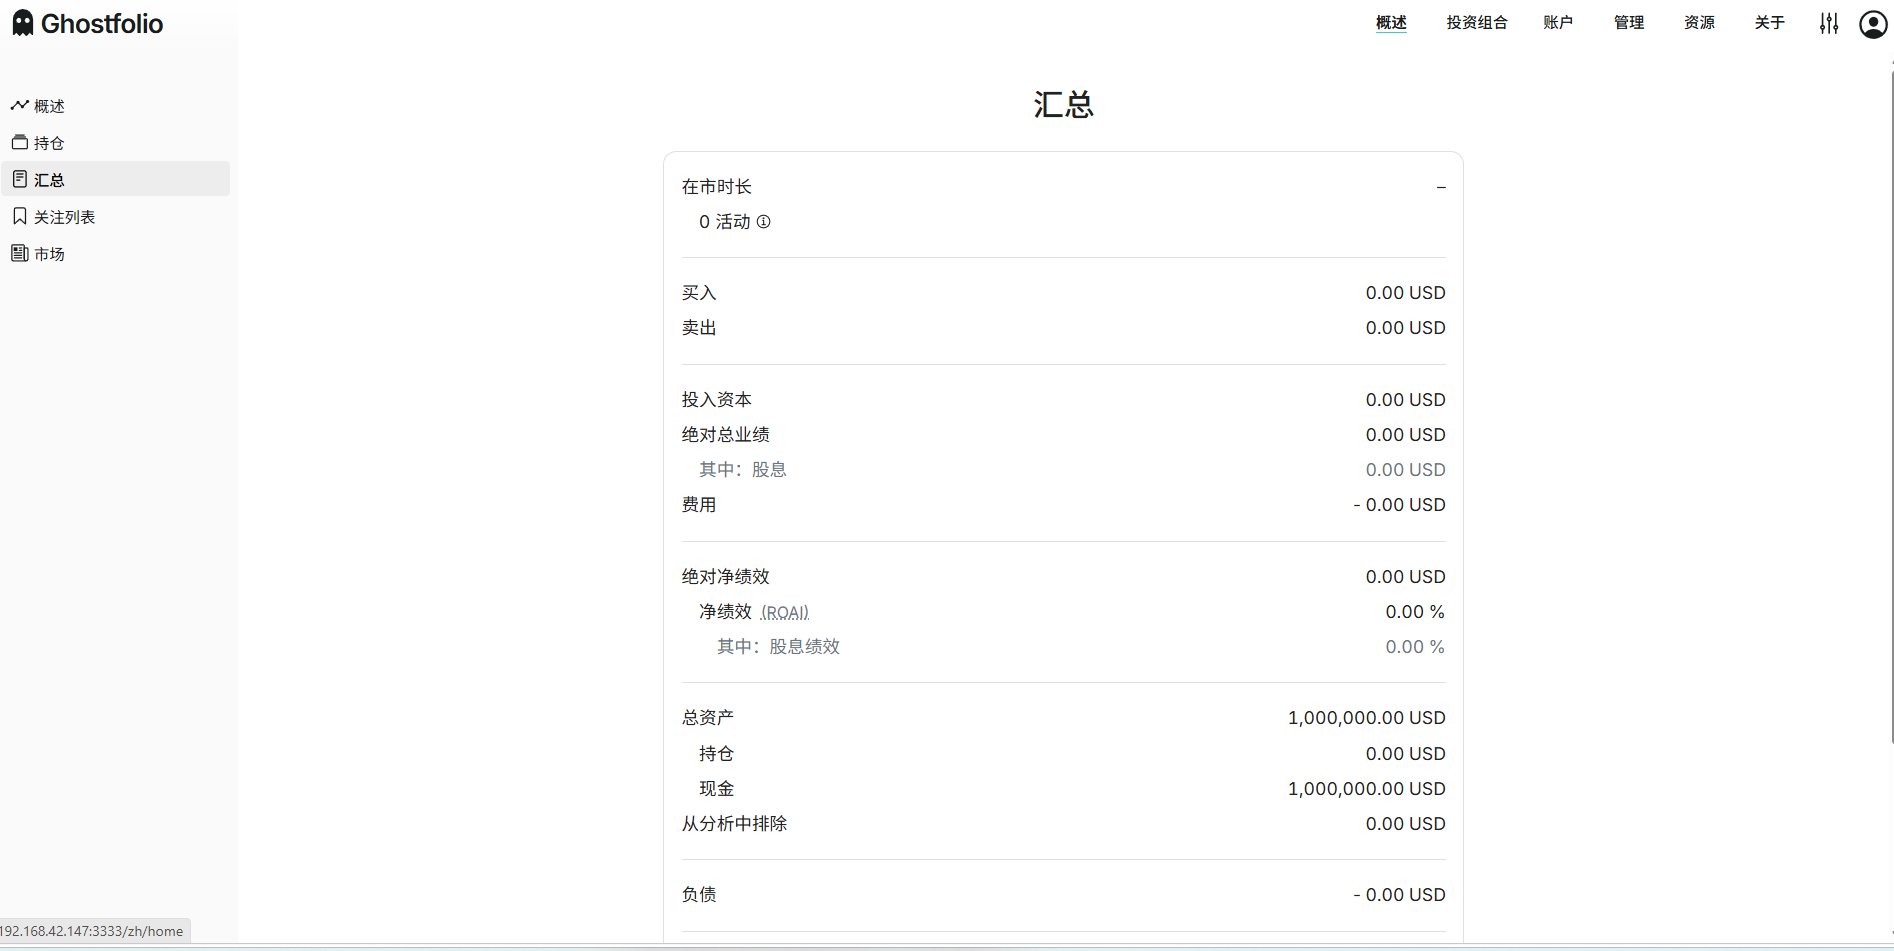Click the 持仓 wallet icon in sidebar
The width and height of the screenshot is (1894, 951).
point(19,142)
